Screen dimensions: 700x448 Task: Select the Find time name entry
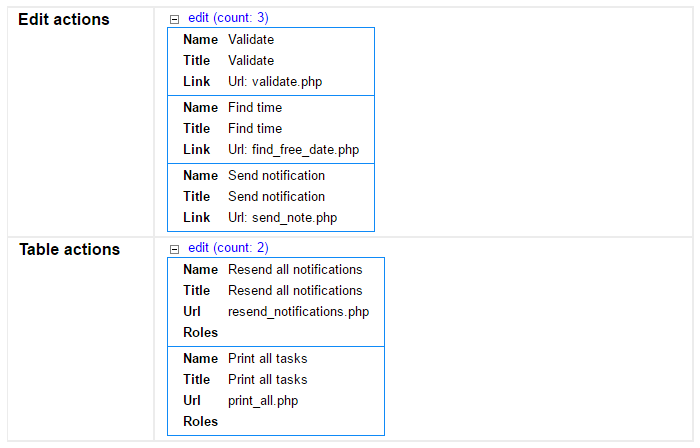(x=255, y=108)
